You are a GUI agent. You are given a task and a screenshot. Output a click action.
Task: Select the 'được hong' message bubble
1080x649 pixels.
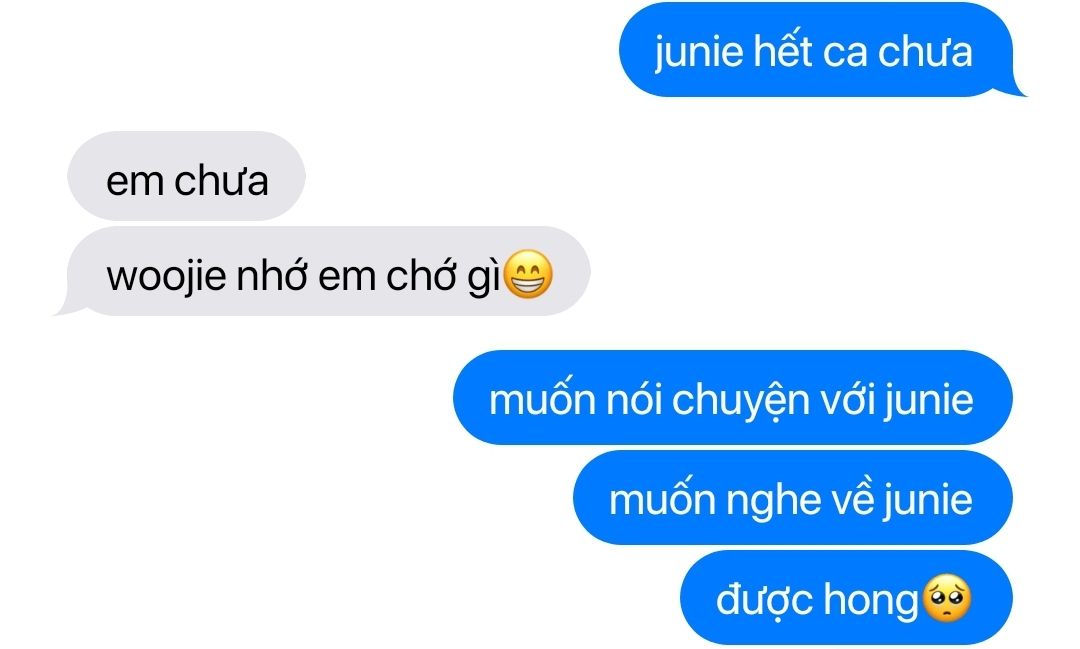click(847, 597)
